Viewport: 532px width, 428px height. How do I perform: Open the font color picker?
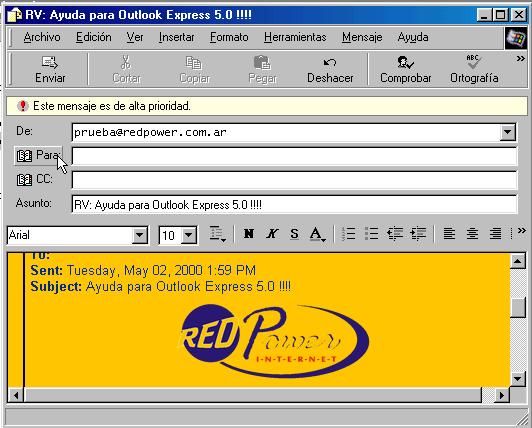(318, 234)
